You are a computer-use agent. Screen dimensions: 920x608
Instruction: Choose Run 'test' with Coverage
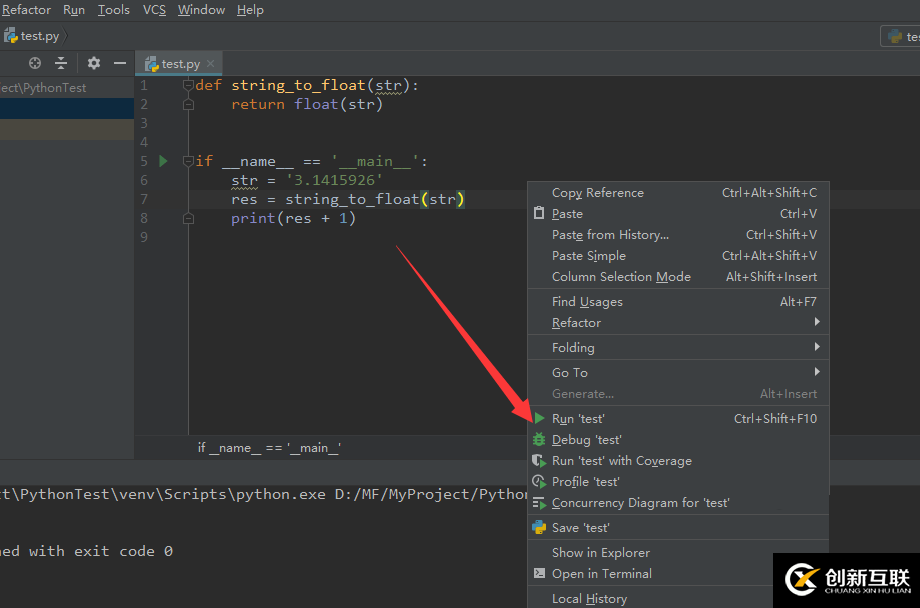point(678,461)
